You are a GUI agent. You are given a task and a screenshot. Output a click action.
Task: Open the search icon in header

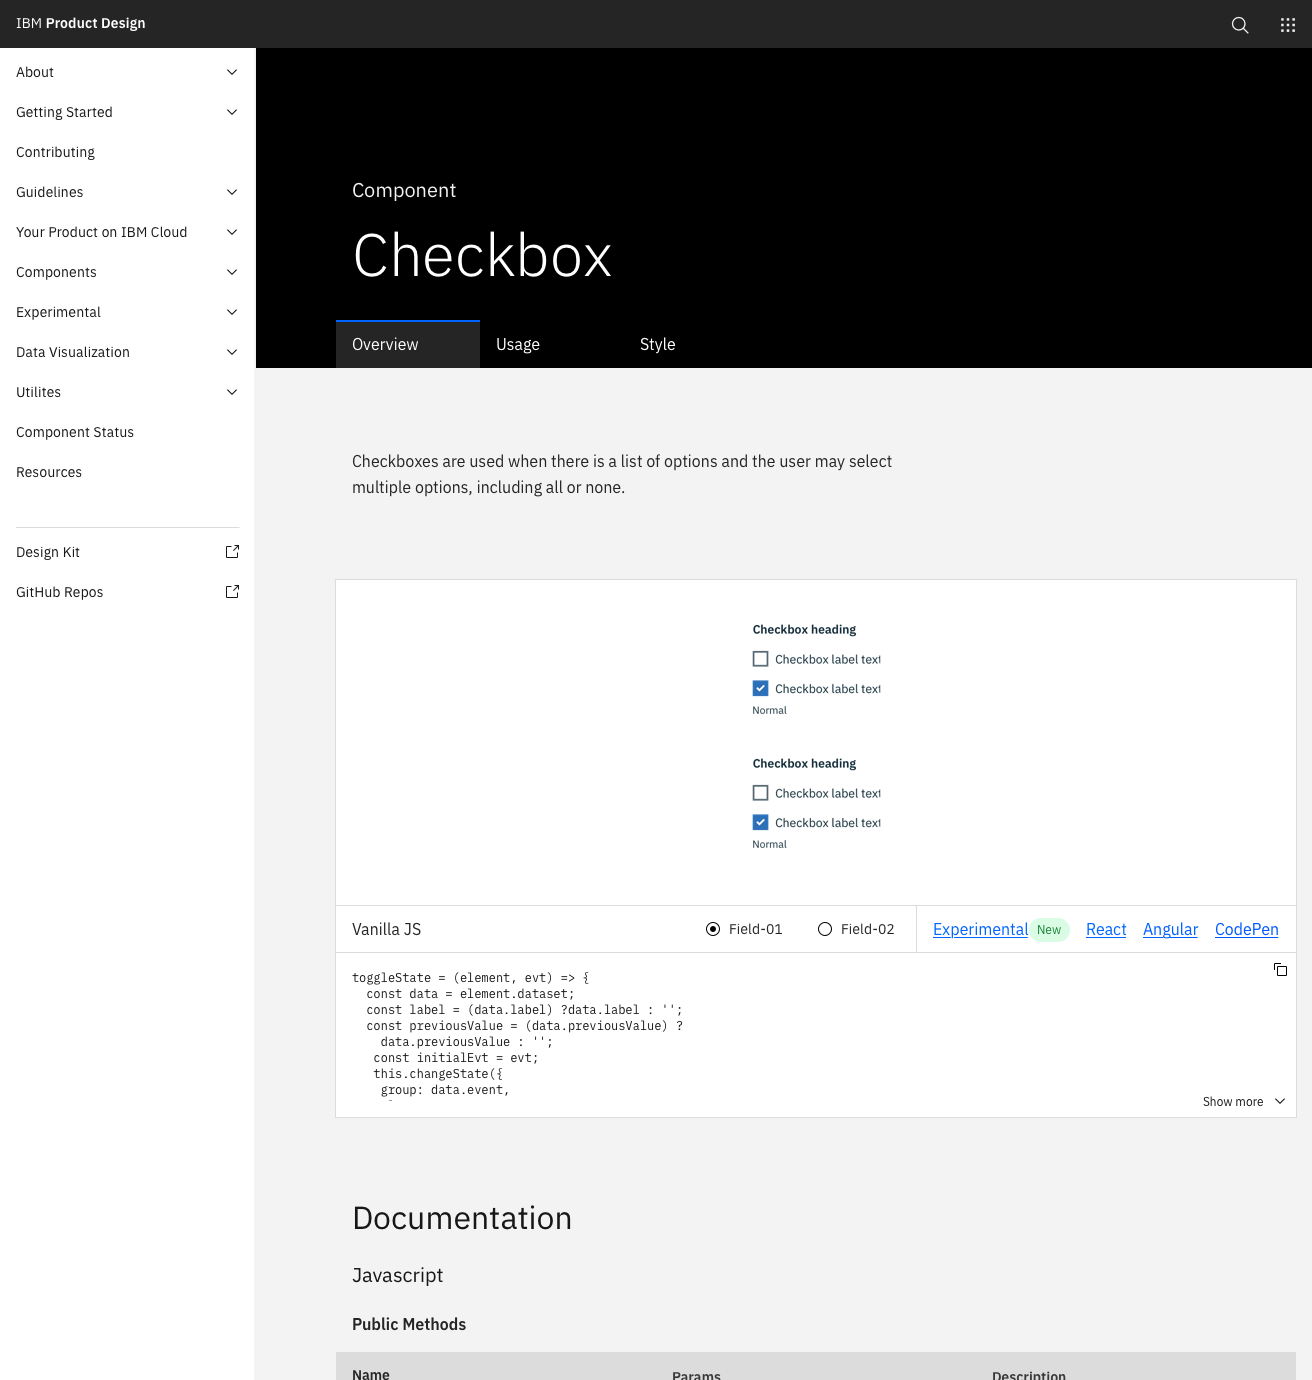tap(1240, 24)
